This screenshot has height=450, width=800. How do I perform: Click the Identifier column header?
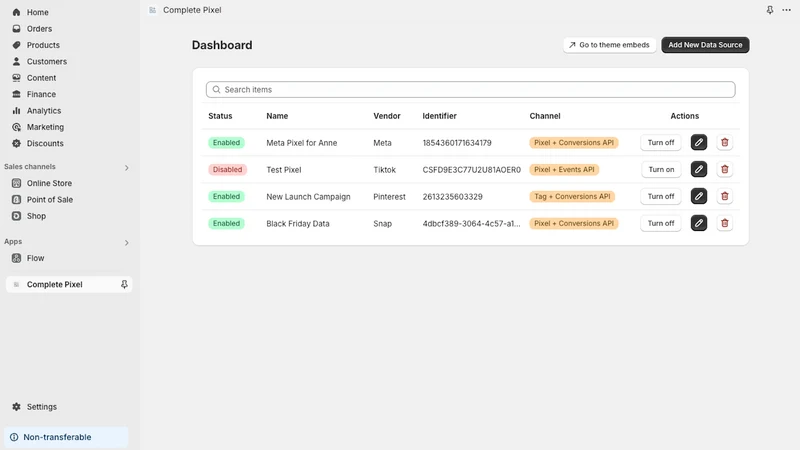439,116
